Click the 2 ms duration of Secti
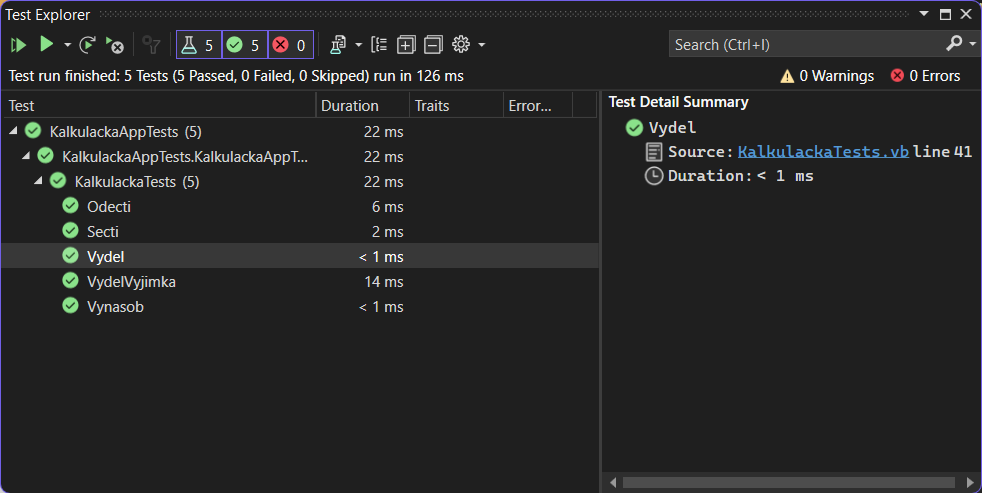982x493 pixels. point(388,232)
